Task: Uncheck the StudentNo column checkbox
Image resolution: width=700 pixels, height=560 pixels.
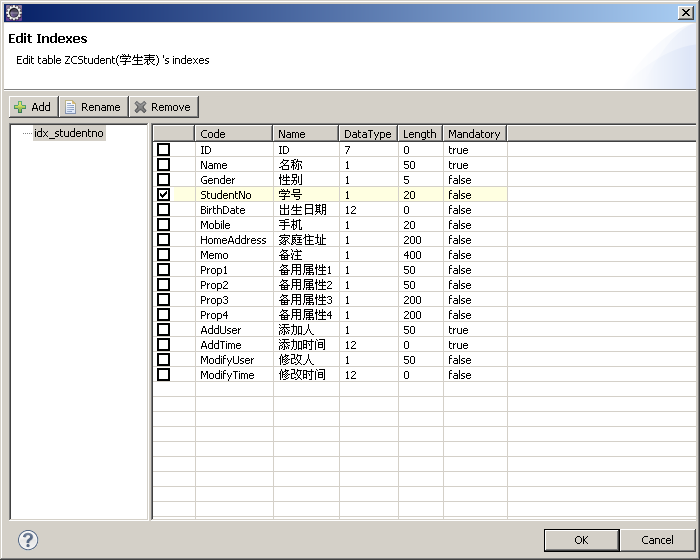Action: (x=164, y=195)
